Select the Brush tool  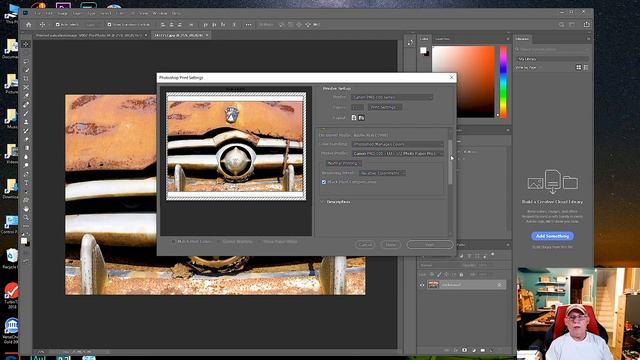26,113
